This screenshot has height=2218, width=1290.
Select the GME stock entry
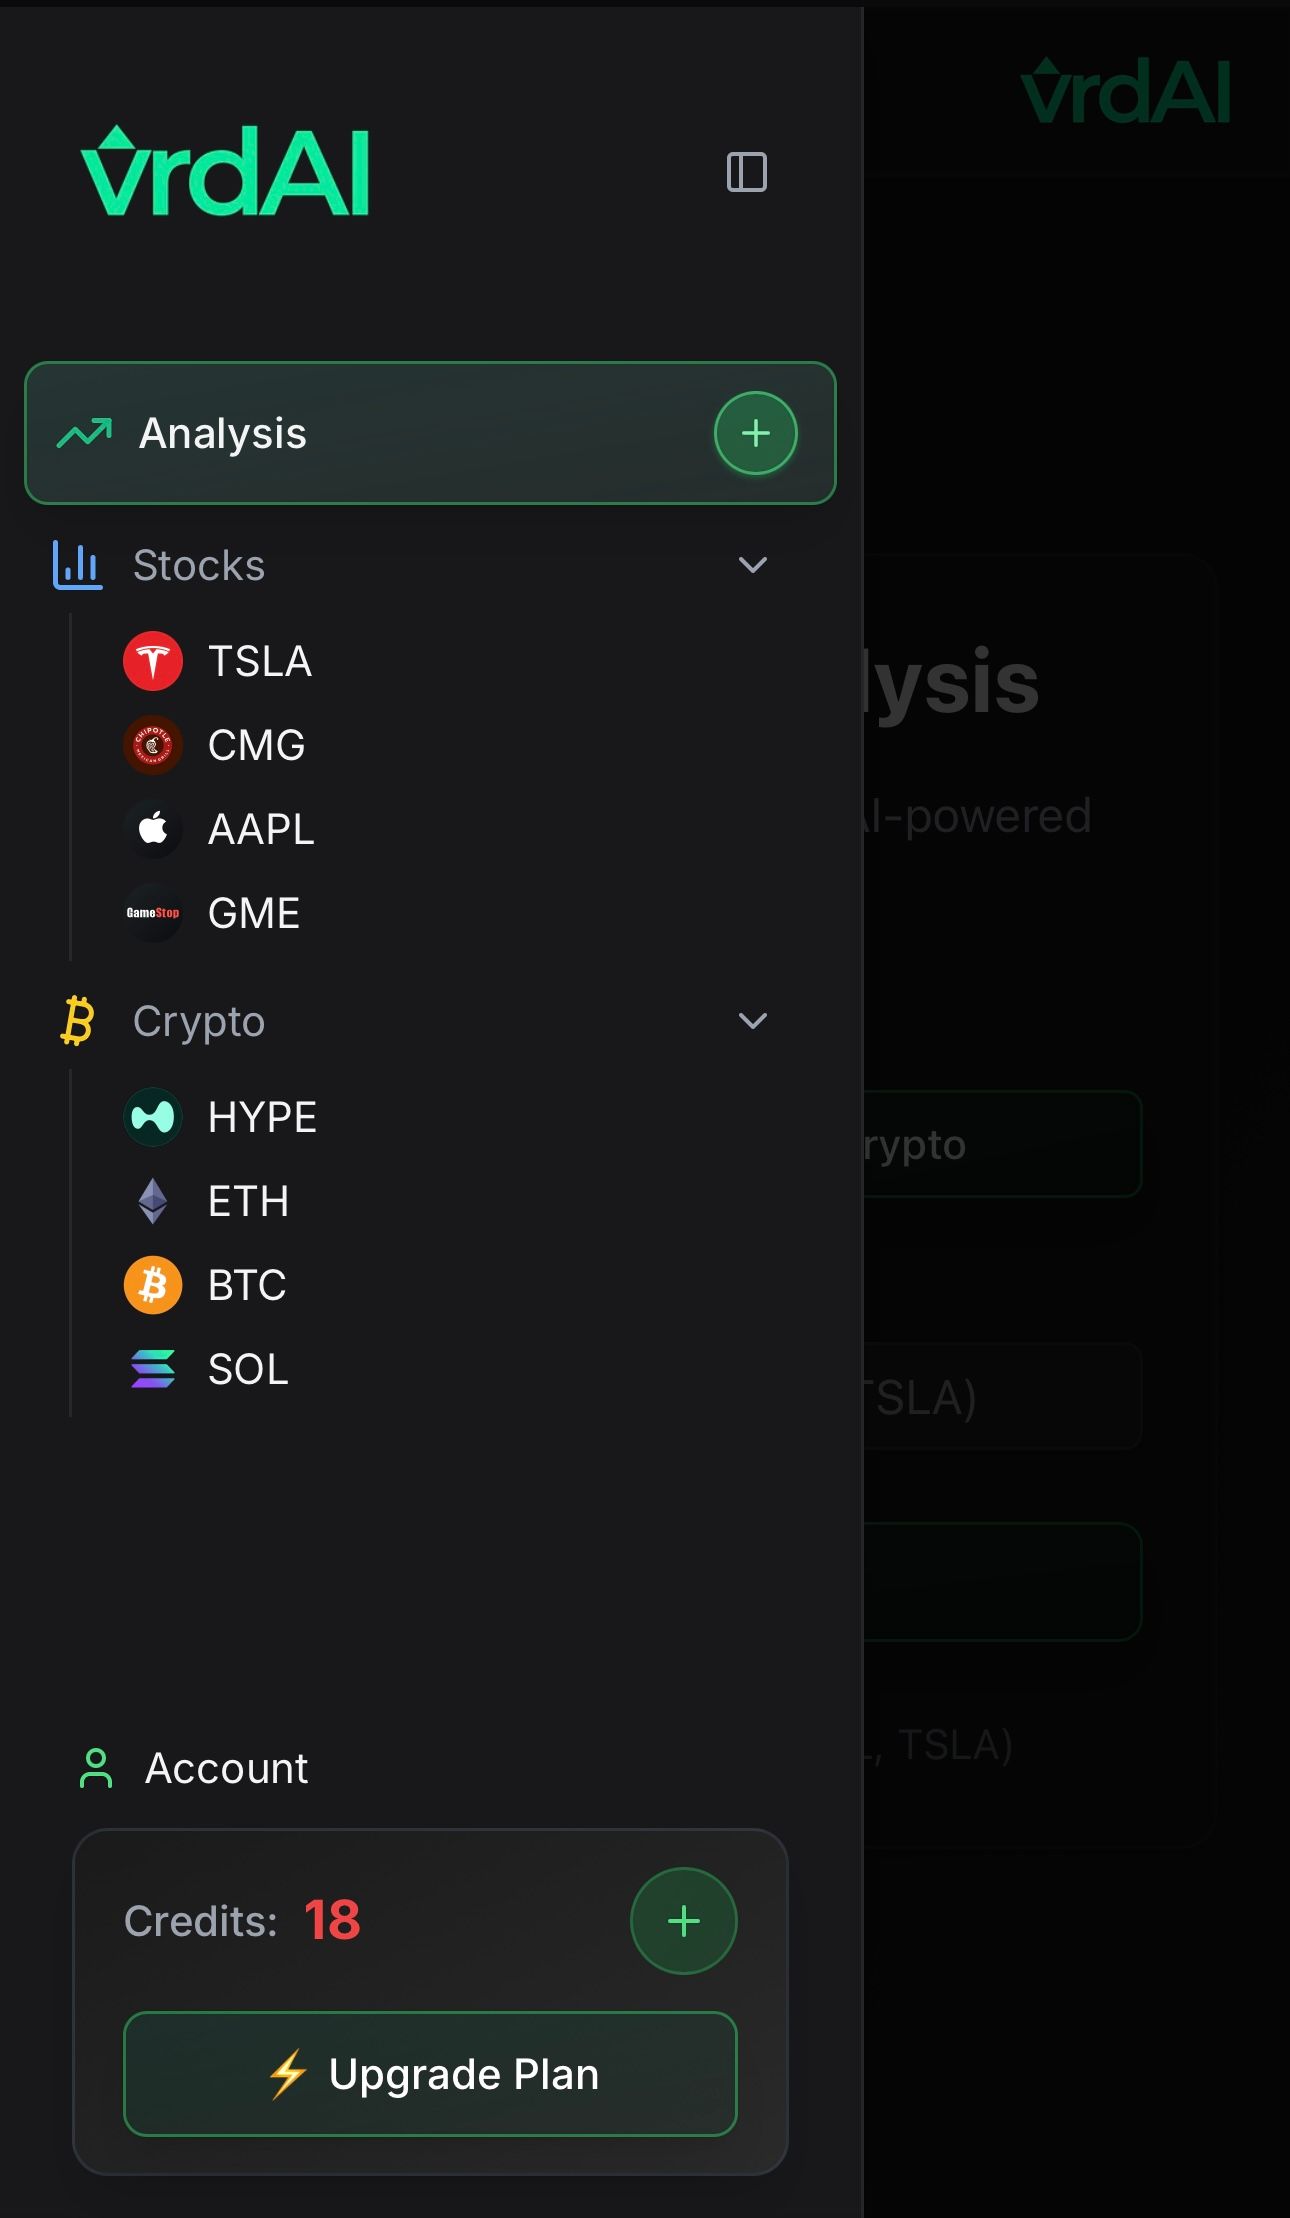(254, 913)
